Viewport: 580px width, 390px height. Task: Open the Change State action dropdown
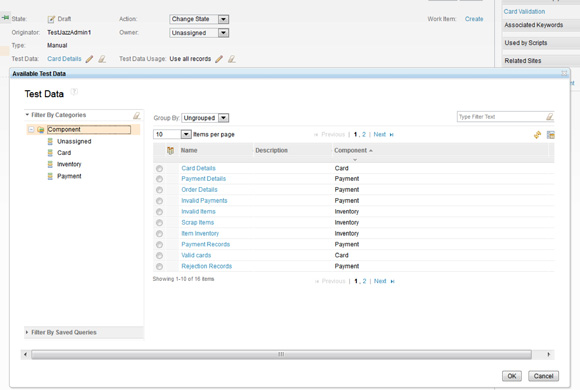tap(223, 19)
